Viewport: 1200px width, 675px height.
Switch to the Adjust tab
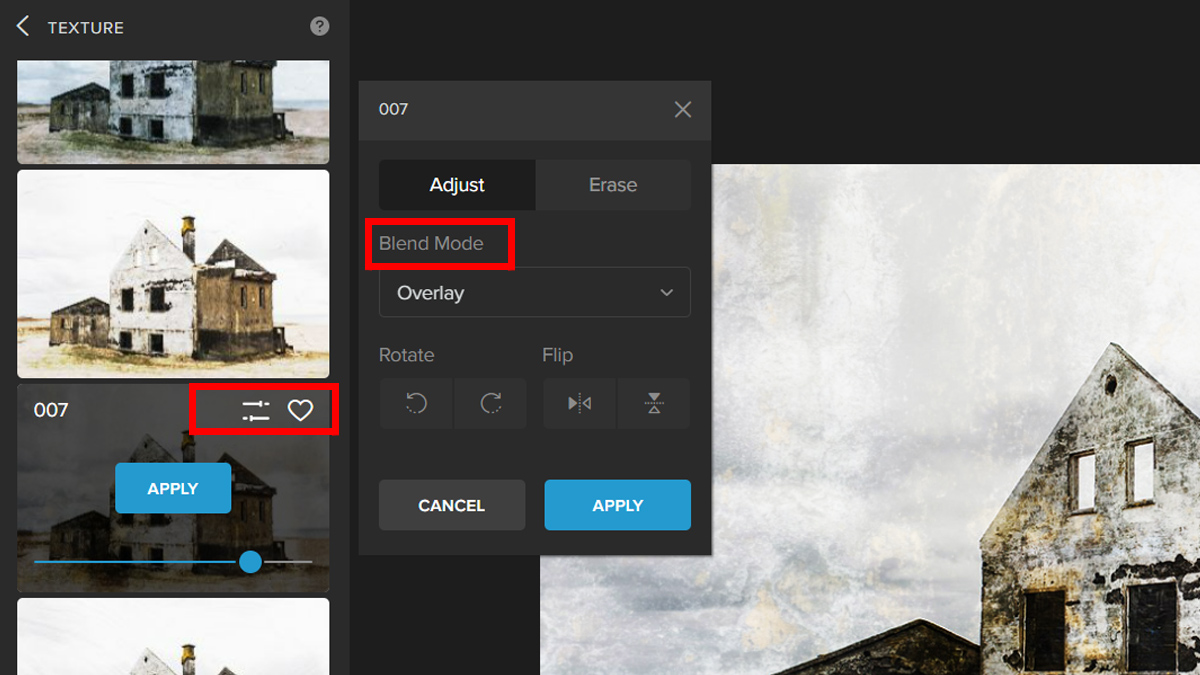[457, 185]
